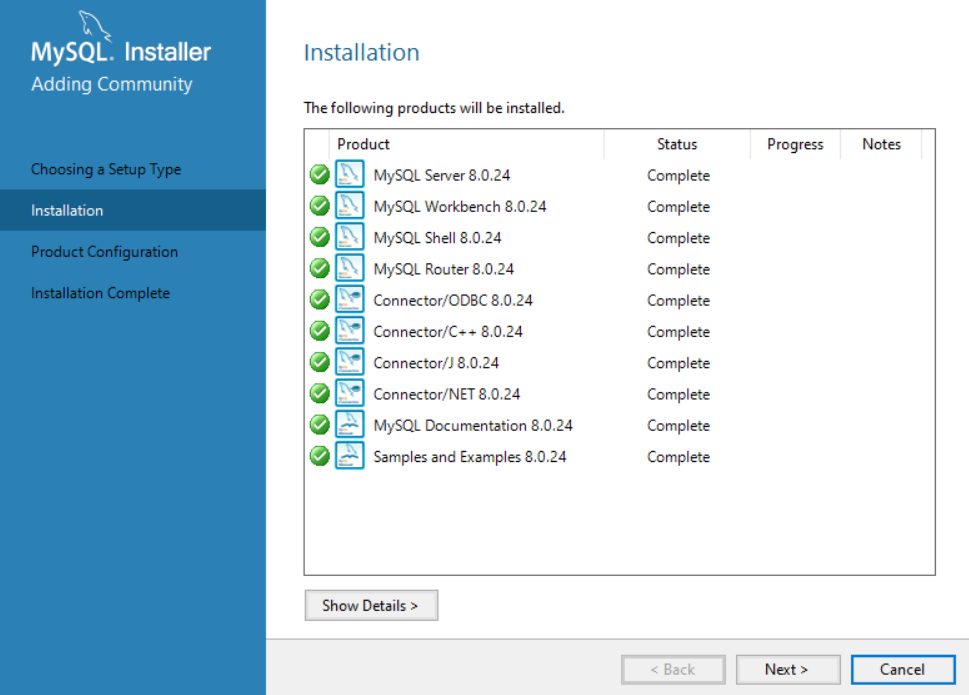Expand details with Show Details button

click(371, 605)
